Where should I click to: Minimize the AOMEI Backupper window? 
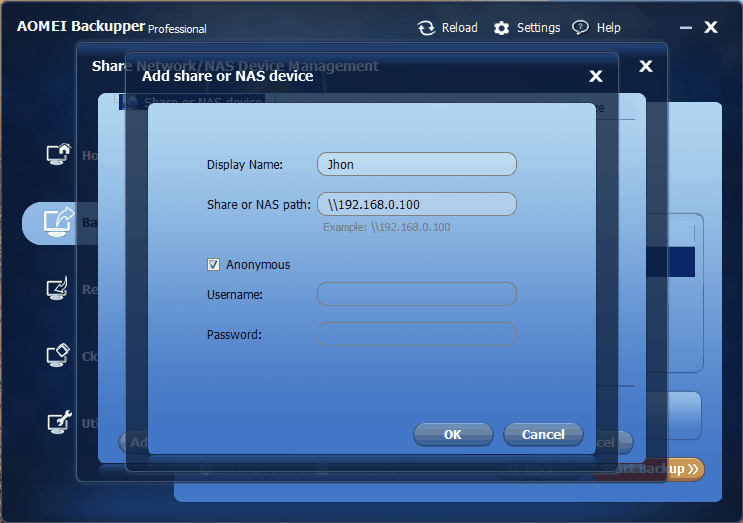click(x=686, y=28)
